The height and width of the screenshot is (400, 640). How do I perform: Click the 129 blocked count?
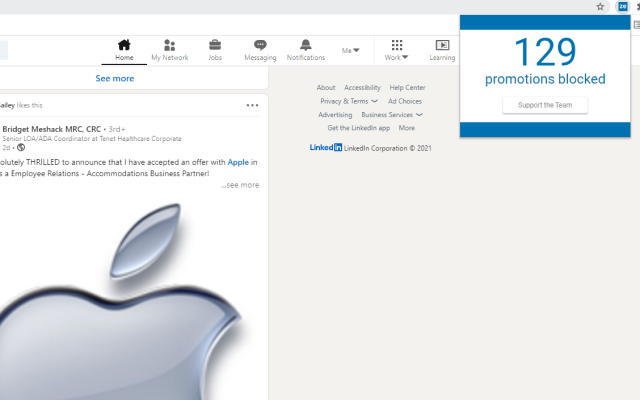[x=545, y=52]
